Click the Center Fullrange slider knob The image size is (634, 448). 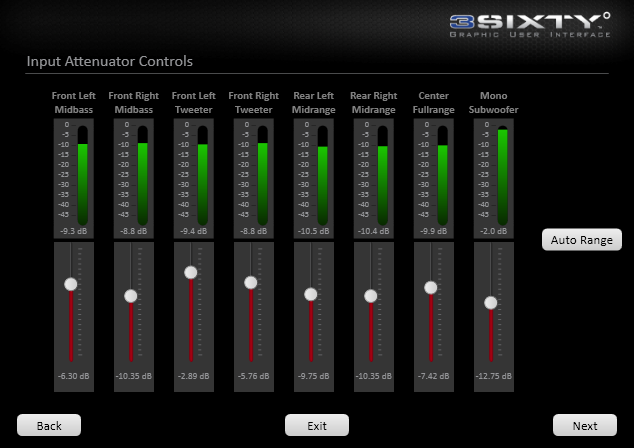pos(431,287)
